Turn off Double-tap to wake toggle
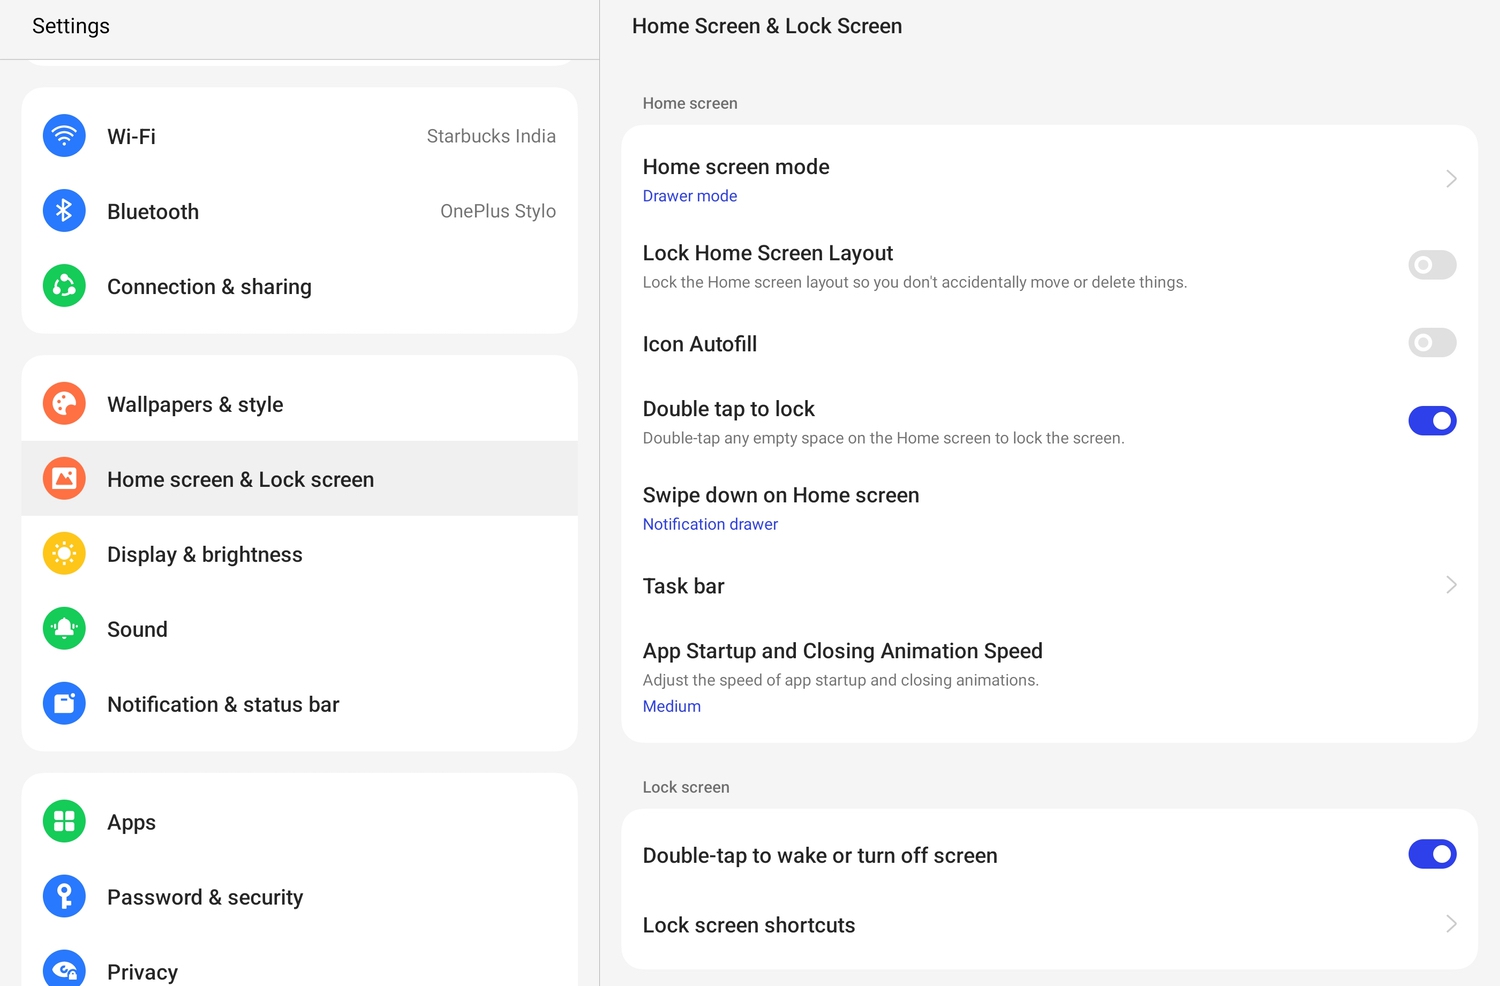1500x986 pixels. [1431, 854]
